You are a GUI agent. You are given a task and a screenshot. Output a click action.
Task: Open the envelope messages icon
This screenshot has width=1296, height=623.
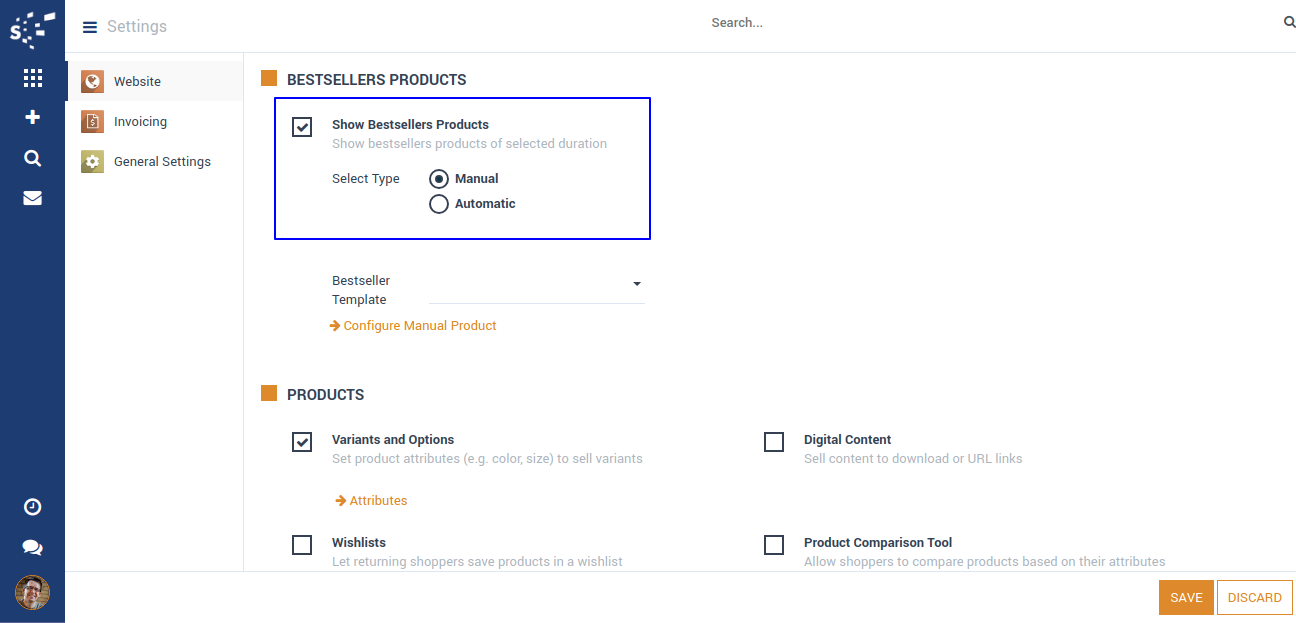[32, 198]
